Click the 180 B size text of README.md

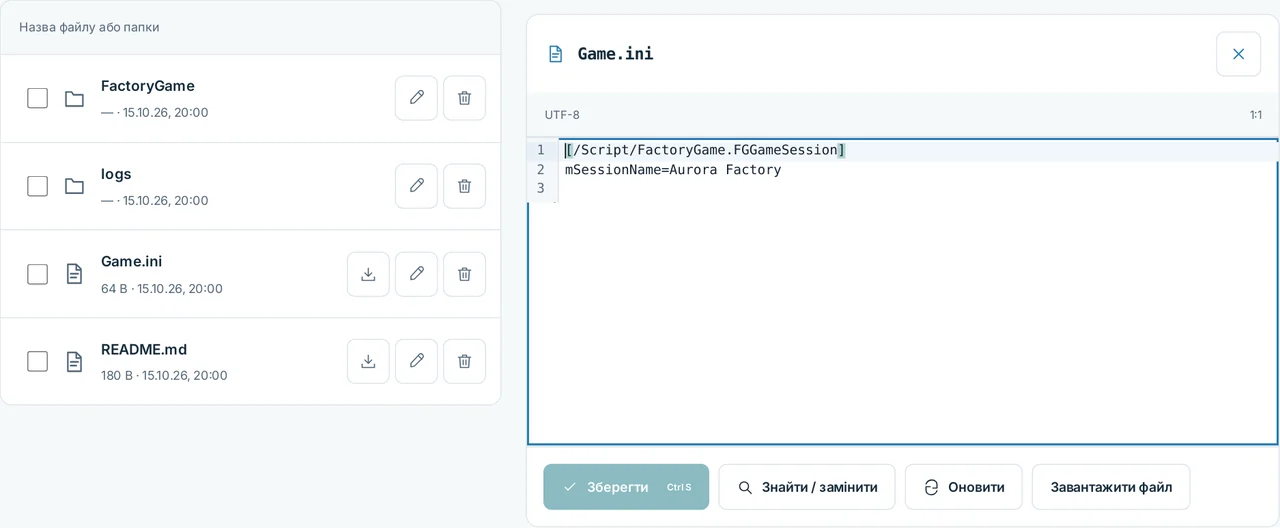tap(117, 376)
